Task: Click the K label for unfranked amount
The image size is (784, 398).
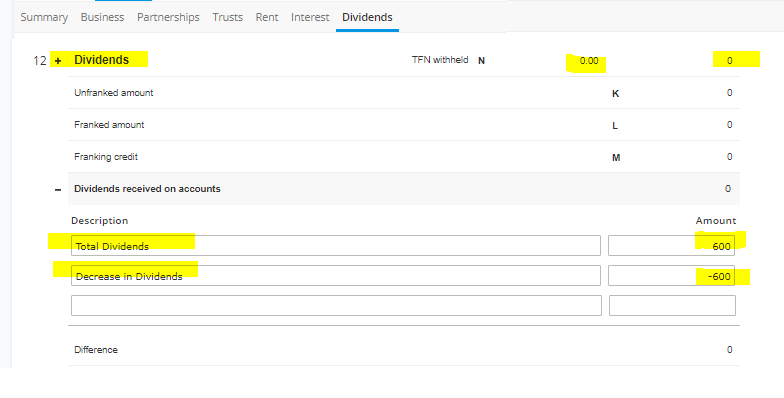Action: click(x=616, y=94)
